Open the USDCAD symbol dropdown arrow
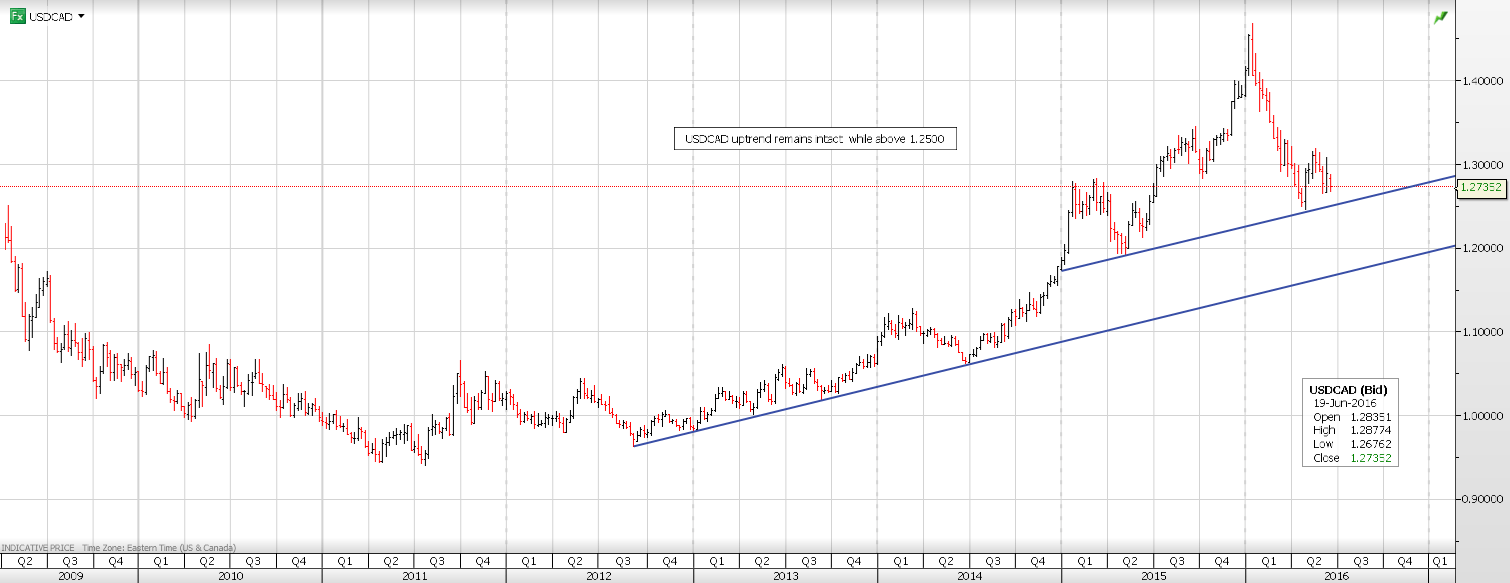This screenshot has height=583, width=1510. 81,17
